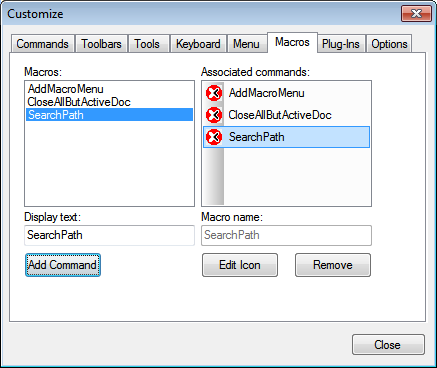Viewport: 437px width, 368px height.
Task: Switch to the Plug-Ins tab
Action: [x=341, y=44]
